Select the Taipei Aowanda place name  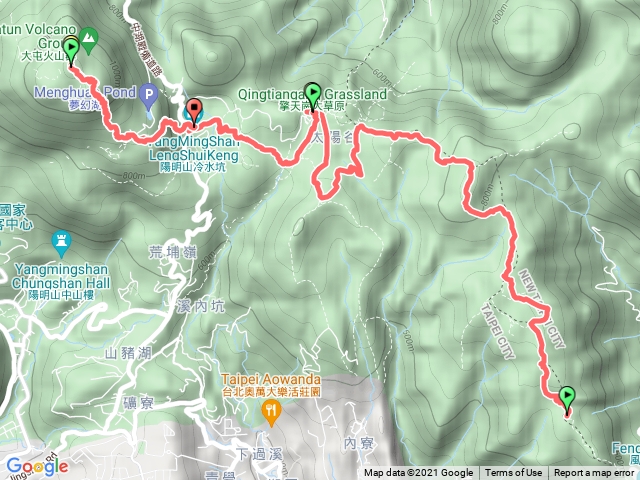pos(271,380)
